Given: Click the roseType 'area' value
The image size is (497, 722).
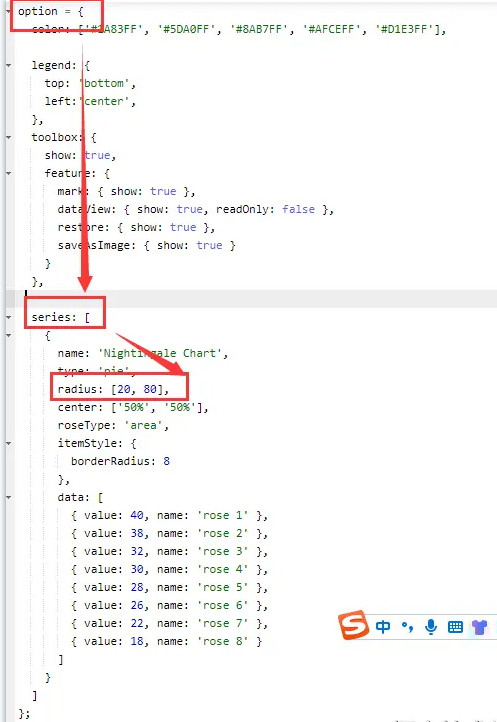Looking at the screenshot, I should [x=143, y=425].
